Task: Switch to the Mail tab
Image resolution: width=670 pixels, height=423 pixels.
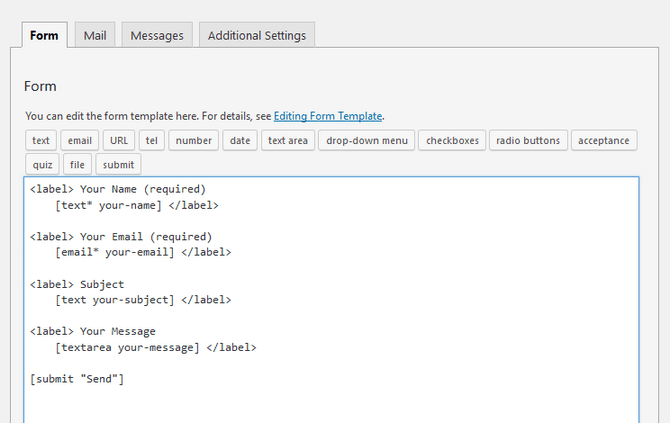Action: [x=95, y=35]
